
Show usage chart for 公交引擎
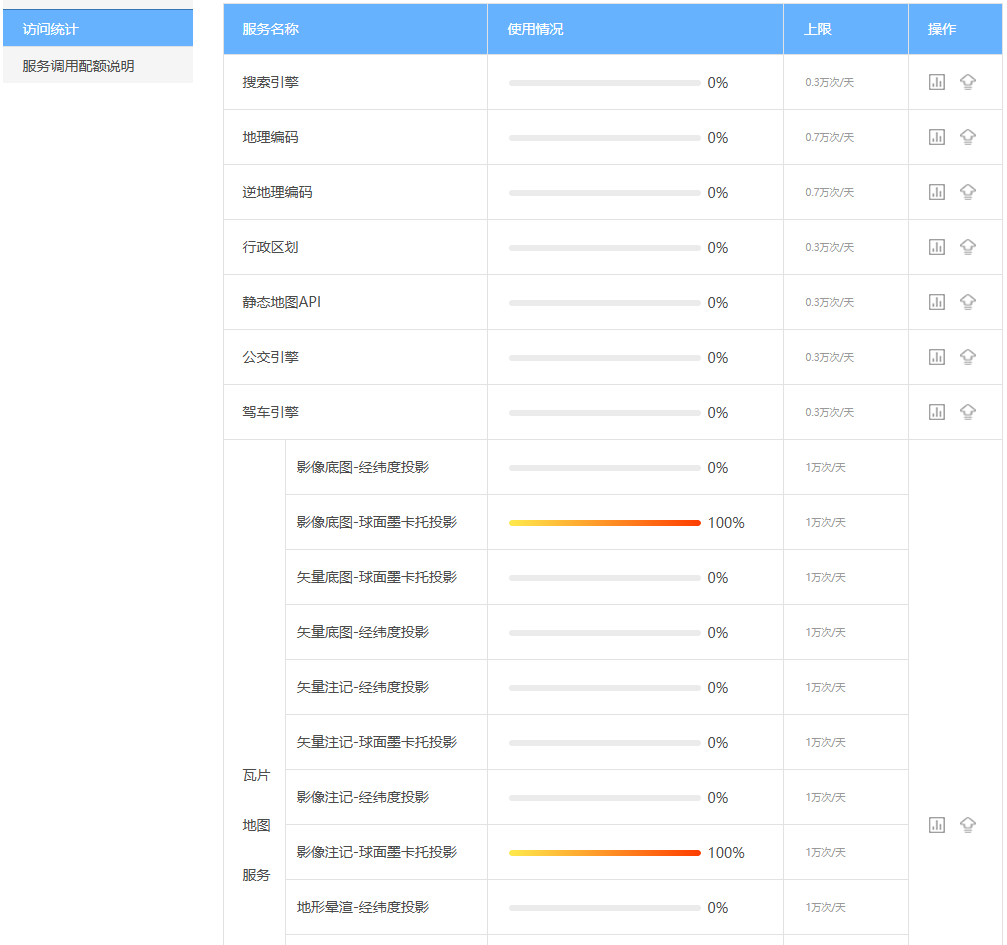pyautogui.click(x=936, y=357)
